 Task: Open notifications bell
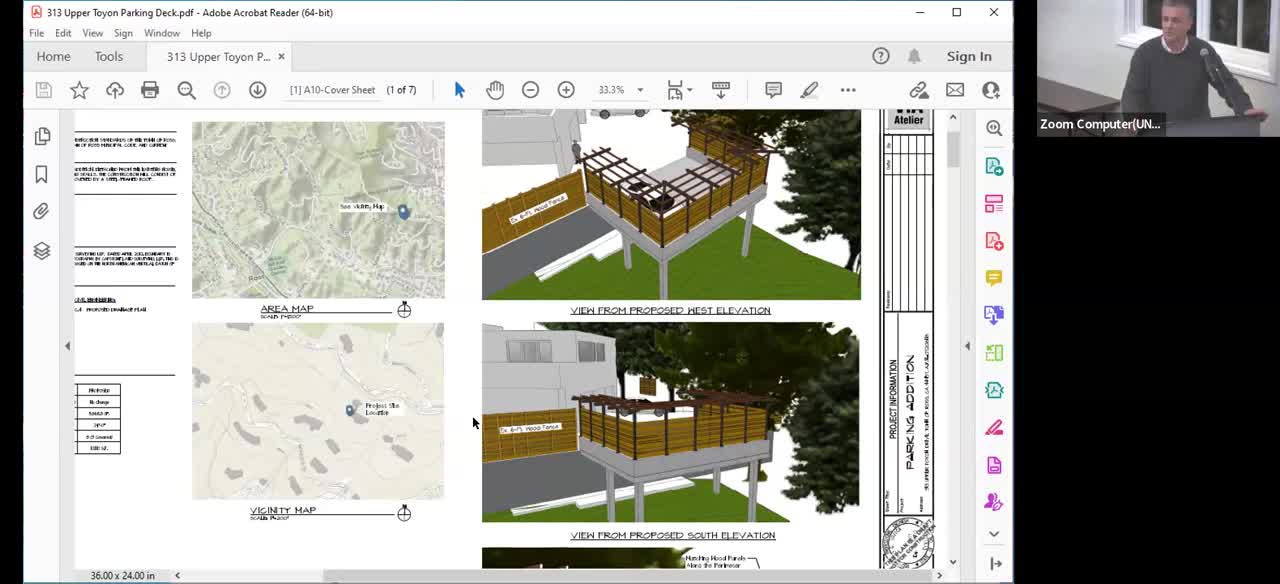[x=914, y=56]
